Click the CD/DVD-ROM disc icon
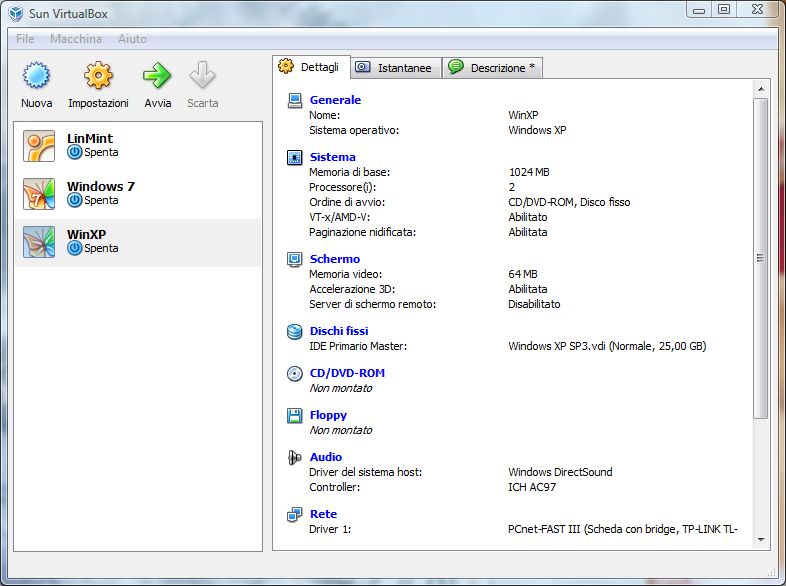 295,373
